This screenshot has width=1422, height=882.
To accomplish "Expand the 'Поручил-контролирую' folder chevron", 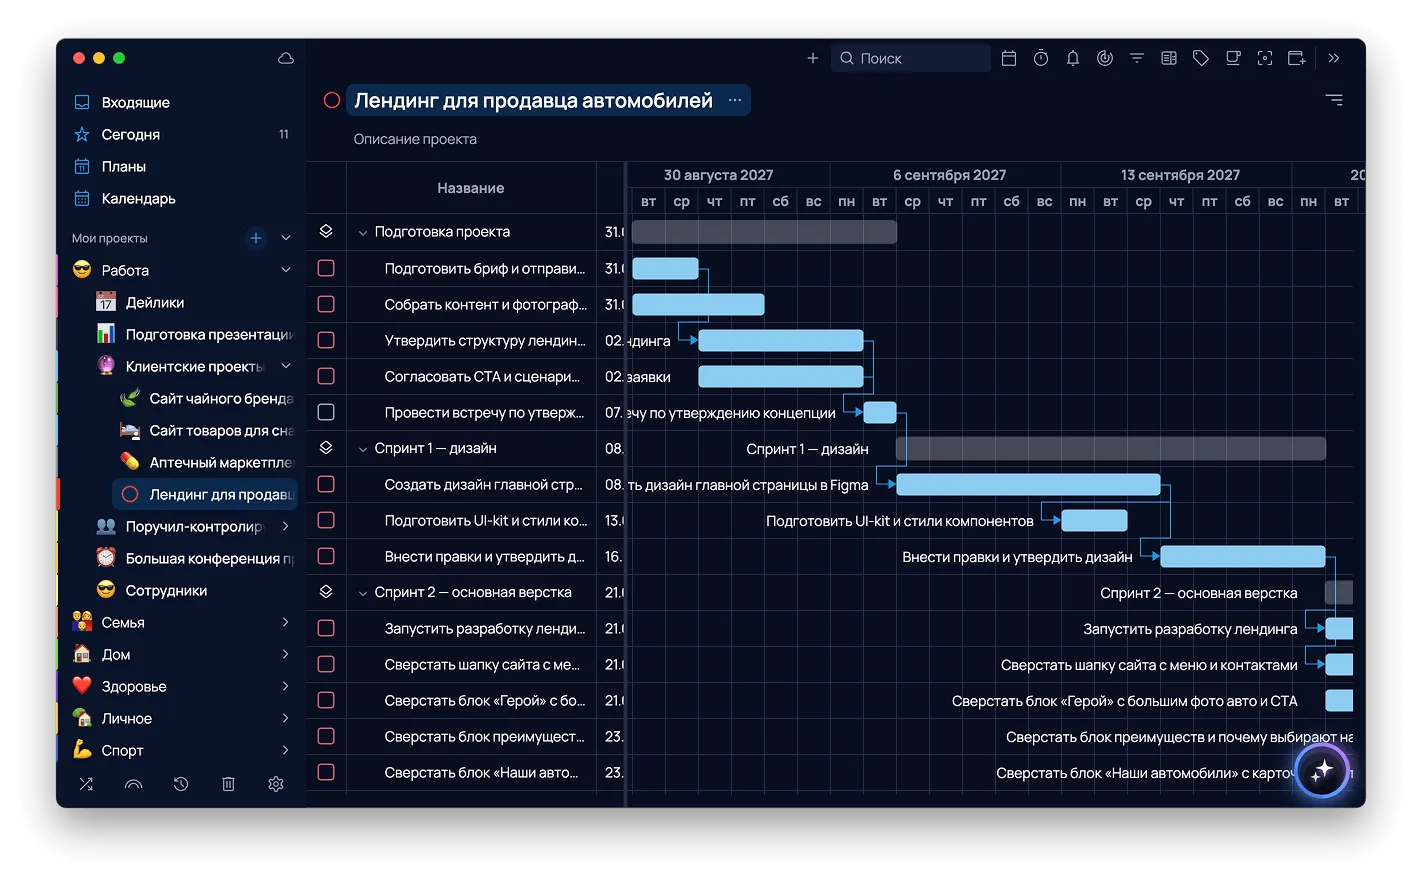I will pos(286,526).
